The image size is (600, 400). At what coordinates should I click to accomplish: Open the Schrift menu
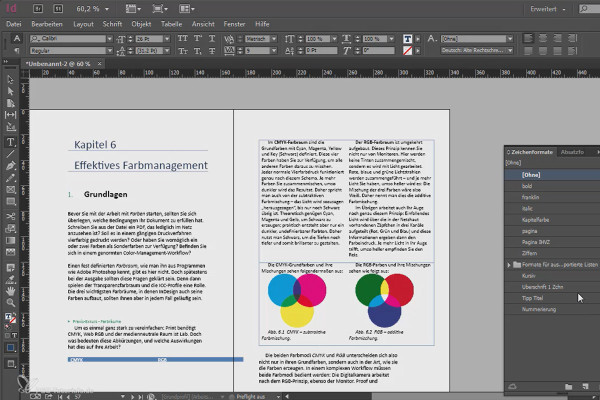(112, 24)
